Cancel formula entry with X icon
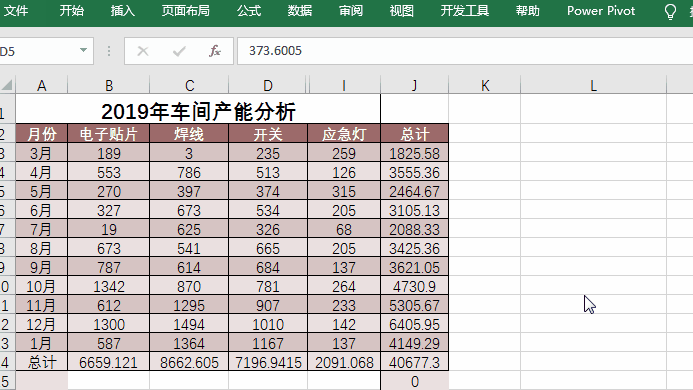Viewport: 693px width, 390px height. coord(143,51)
